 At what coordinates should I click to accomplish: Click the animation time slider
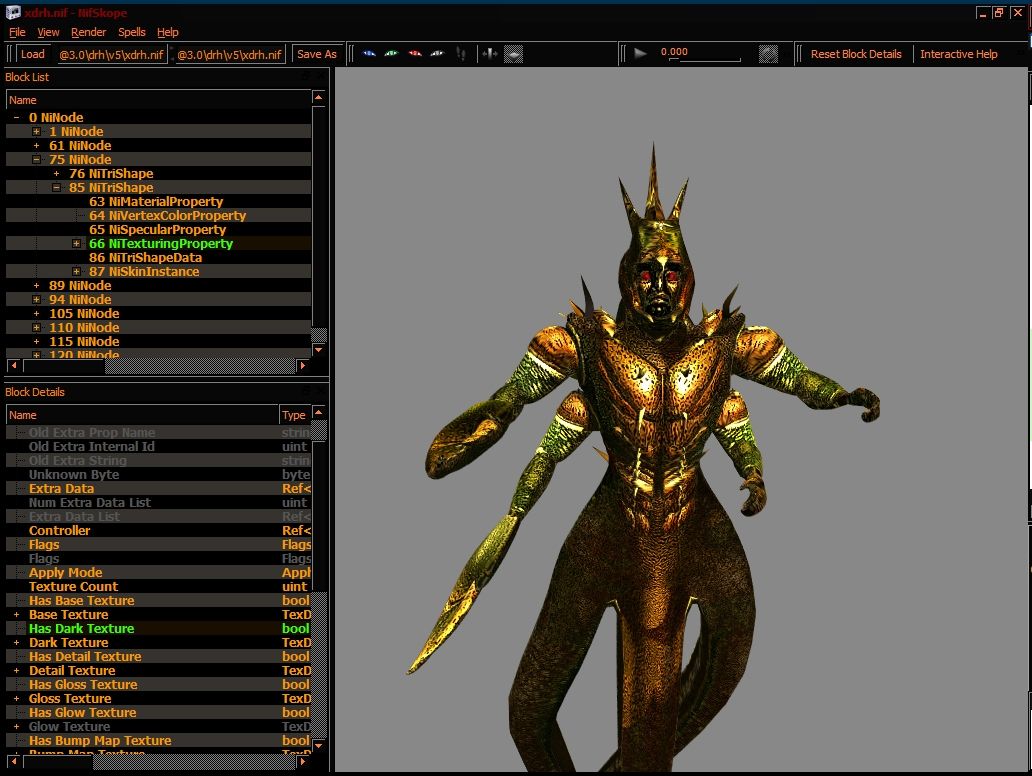coord(704,60)
